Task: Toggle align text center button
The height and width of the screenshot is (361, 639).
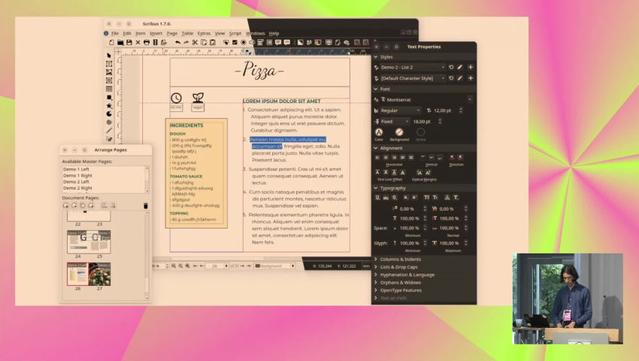Action: pyautogui.click(x=386, y=157)
